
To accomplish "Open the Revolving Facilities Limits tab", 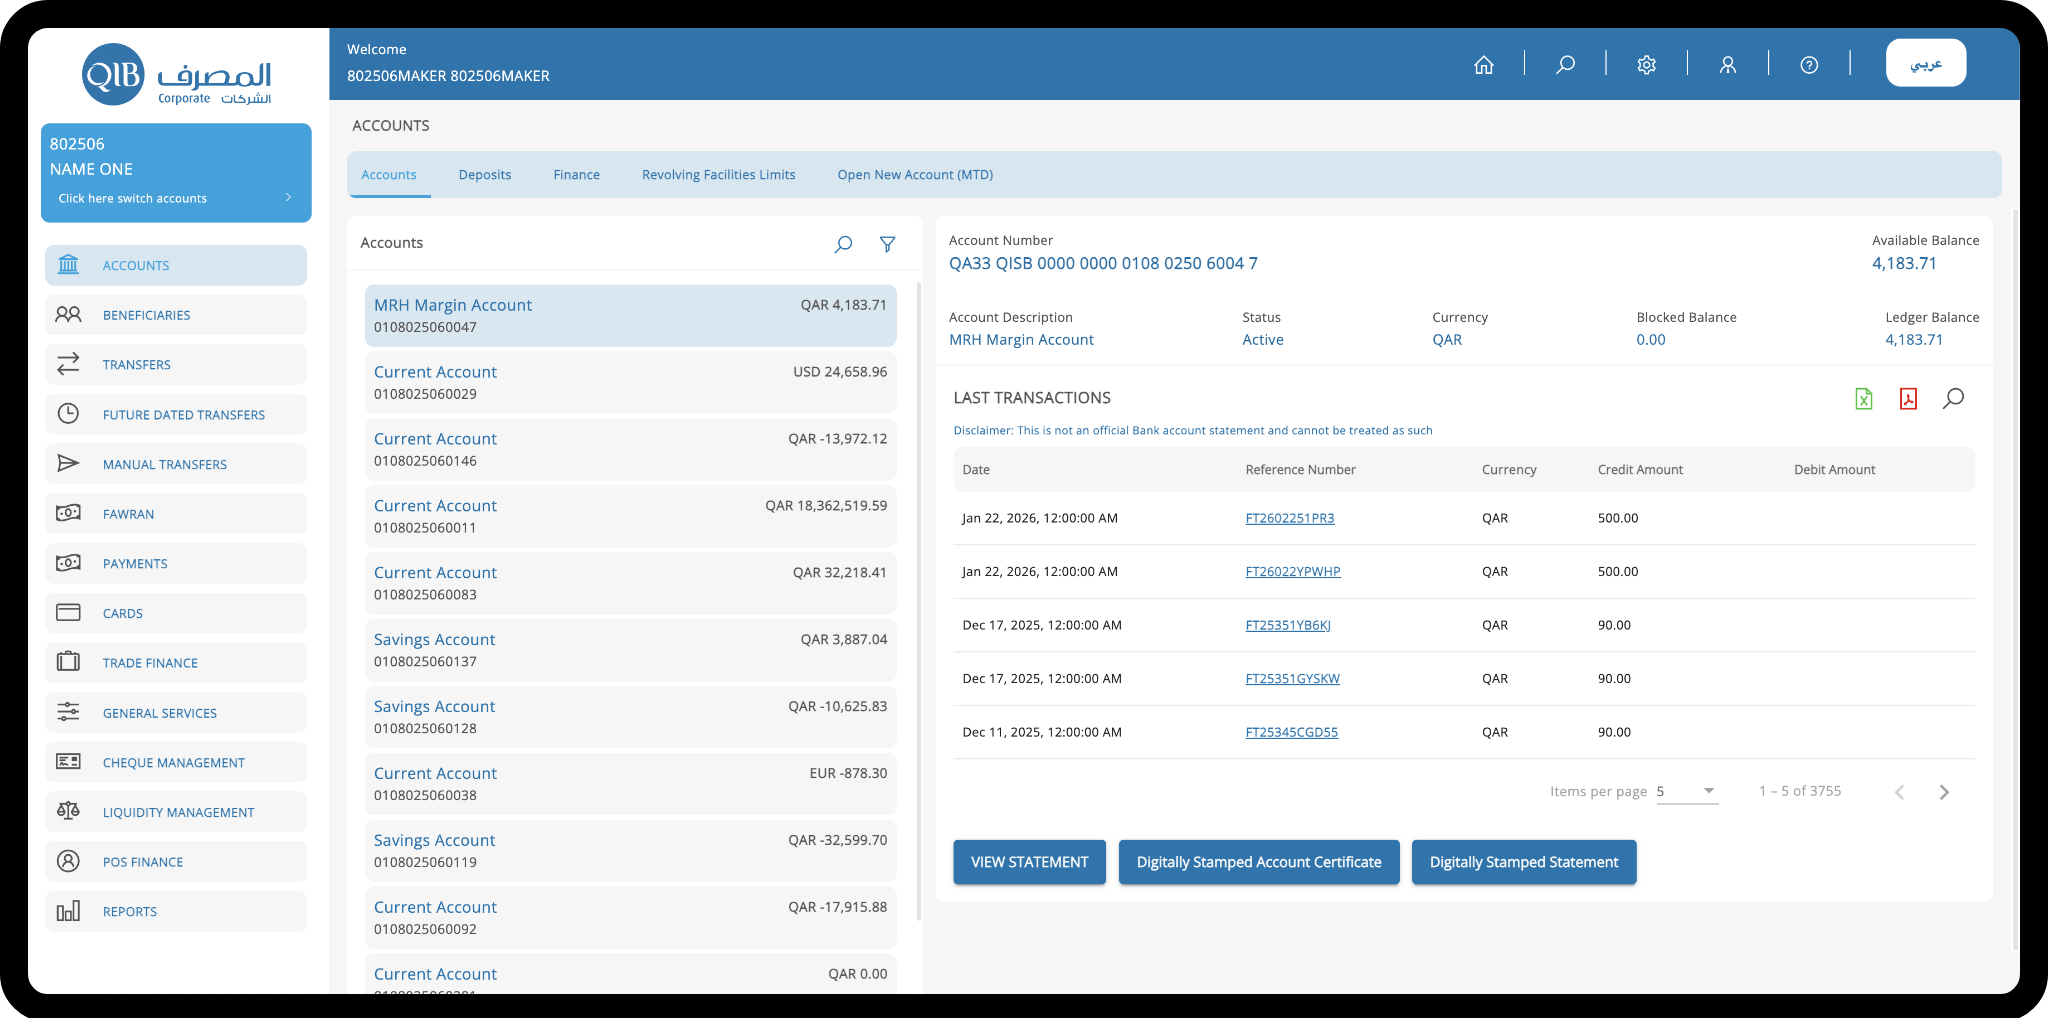I will [x=719, y=175].
